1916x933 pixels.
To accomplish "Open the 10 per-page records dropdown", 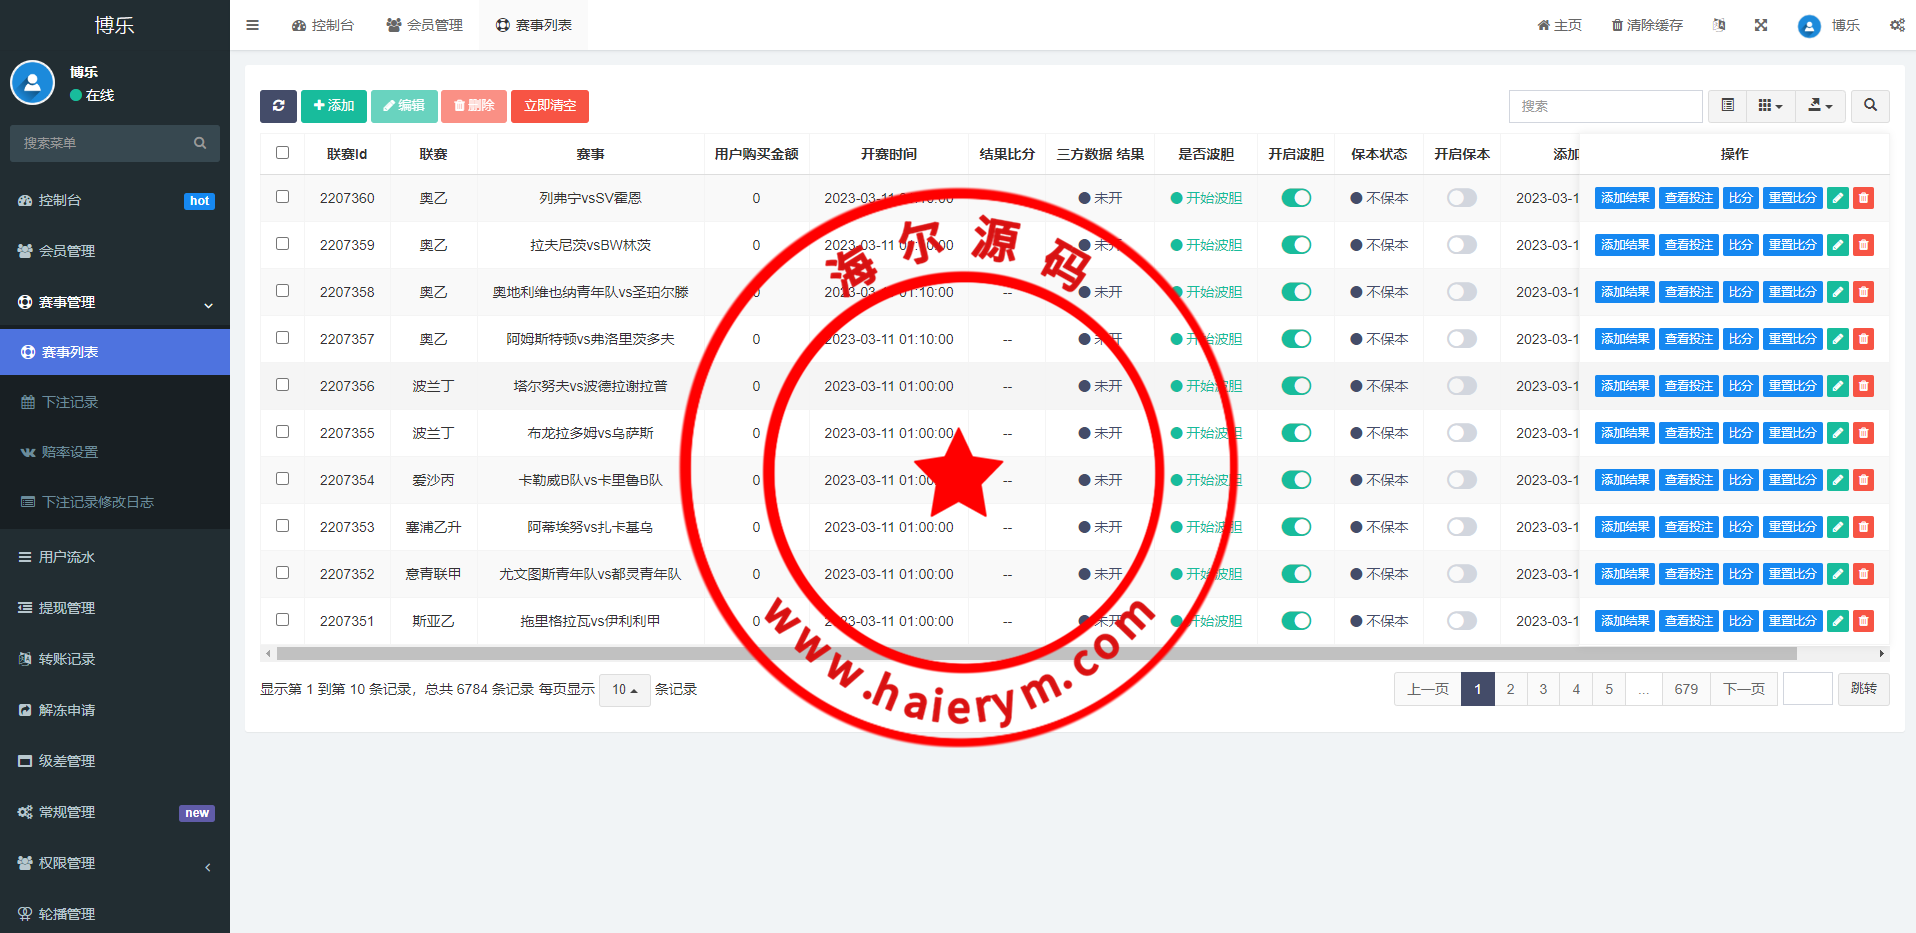I will (x=624, y=690).
